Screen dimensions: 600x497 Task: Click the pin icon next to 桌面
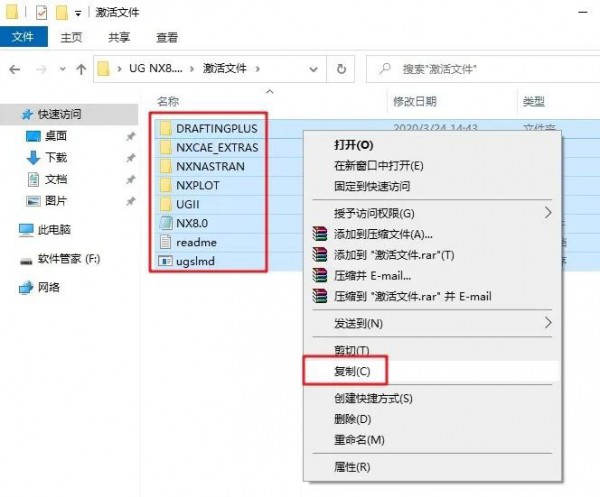131,136
